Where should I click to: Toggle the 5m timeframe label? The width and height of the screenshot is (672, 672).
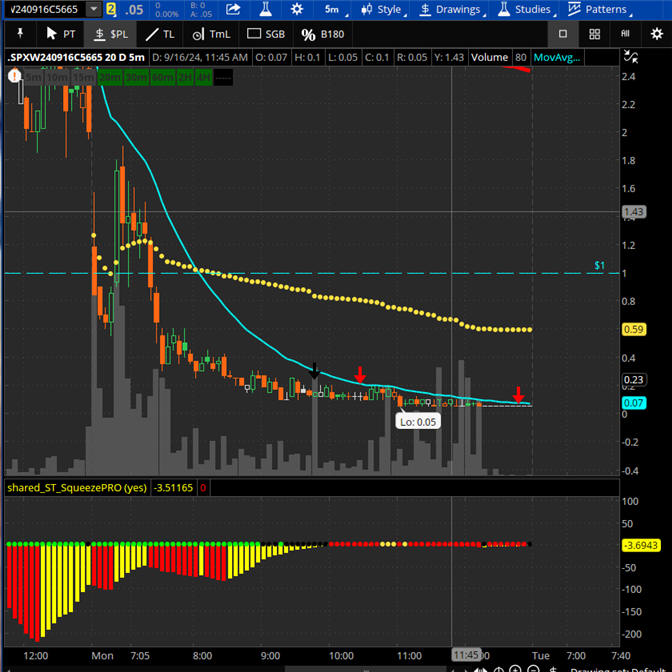(x=33, y=78)
